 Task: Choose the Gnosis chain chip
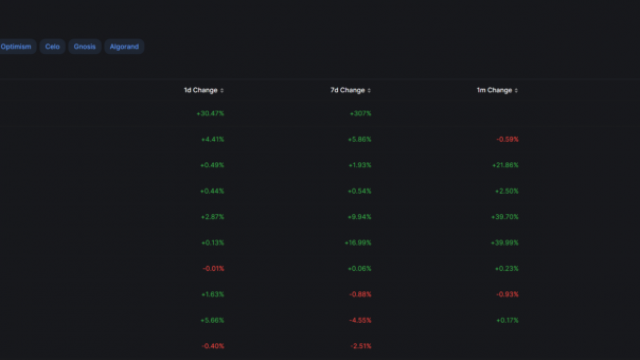84,47
